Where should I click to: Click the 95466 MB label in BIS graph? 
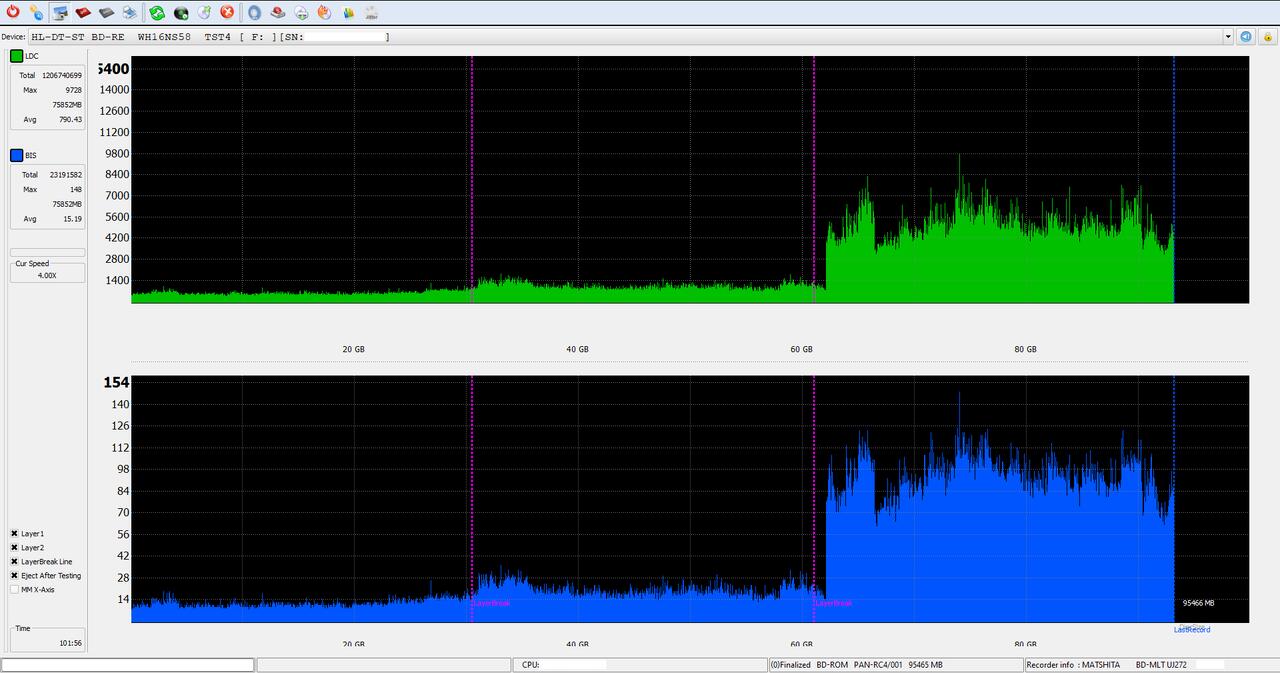(1198, 603)
